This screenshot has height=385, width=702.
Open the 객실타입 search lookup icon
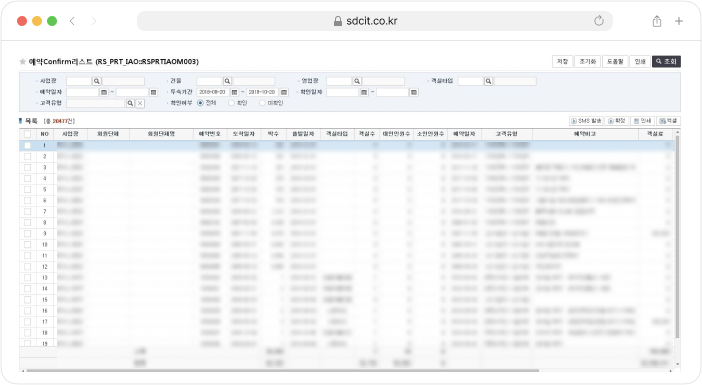click(488, 81)
